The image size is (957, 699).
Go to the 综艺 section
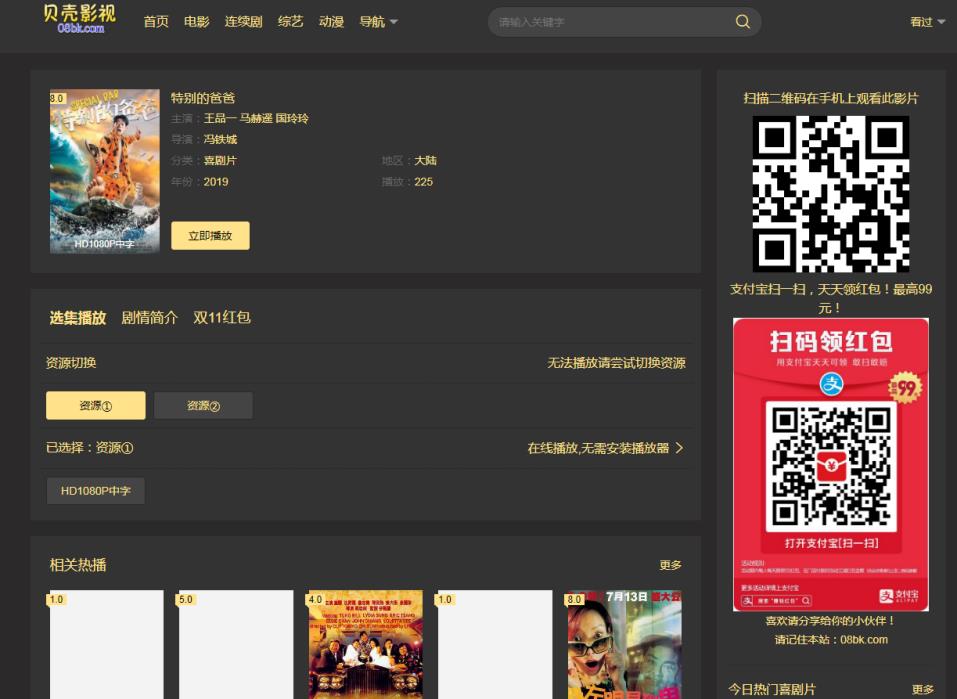tap(291, 22)
